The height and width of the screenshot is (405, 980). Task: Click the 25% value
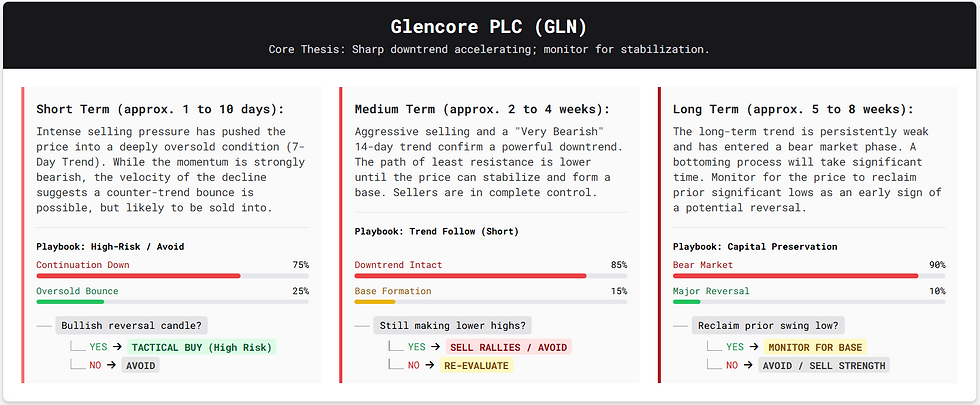[x=301, y=291]
